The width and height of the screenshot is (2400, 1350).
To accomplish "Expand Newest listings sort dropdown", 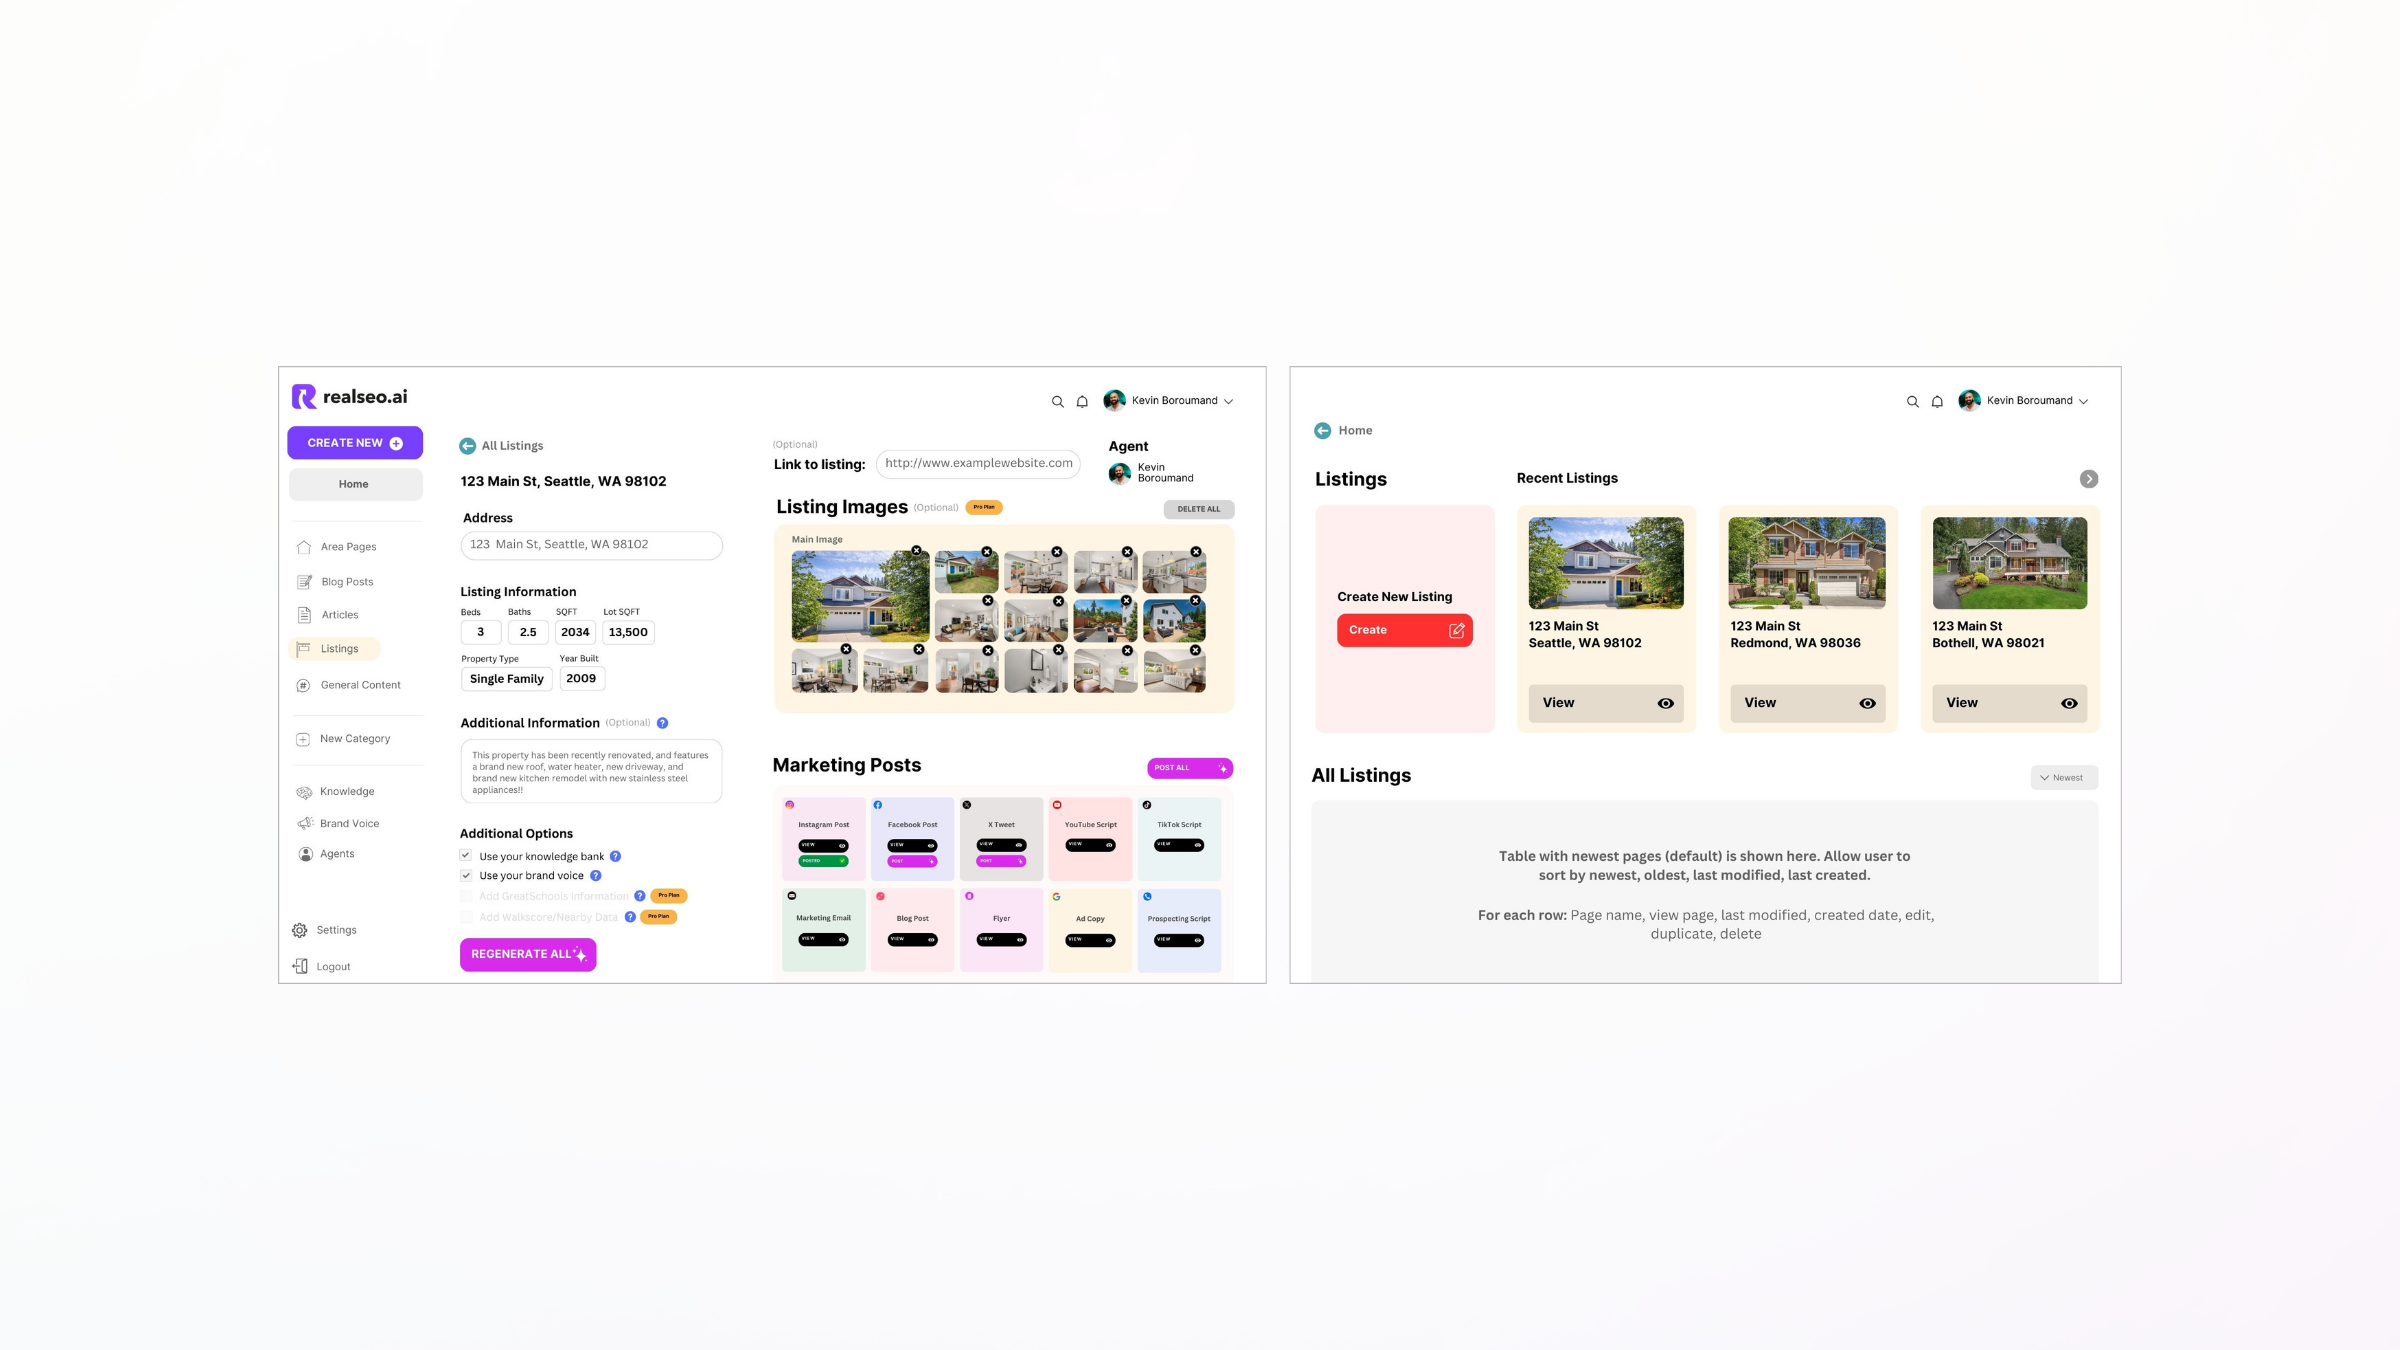I will (x=2064, y=776).
